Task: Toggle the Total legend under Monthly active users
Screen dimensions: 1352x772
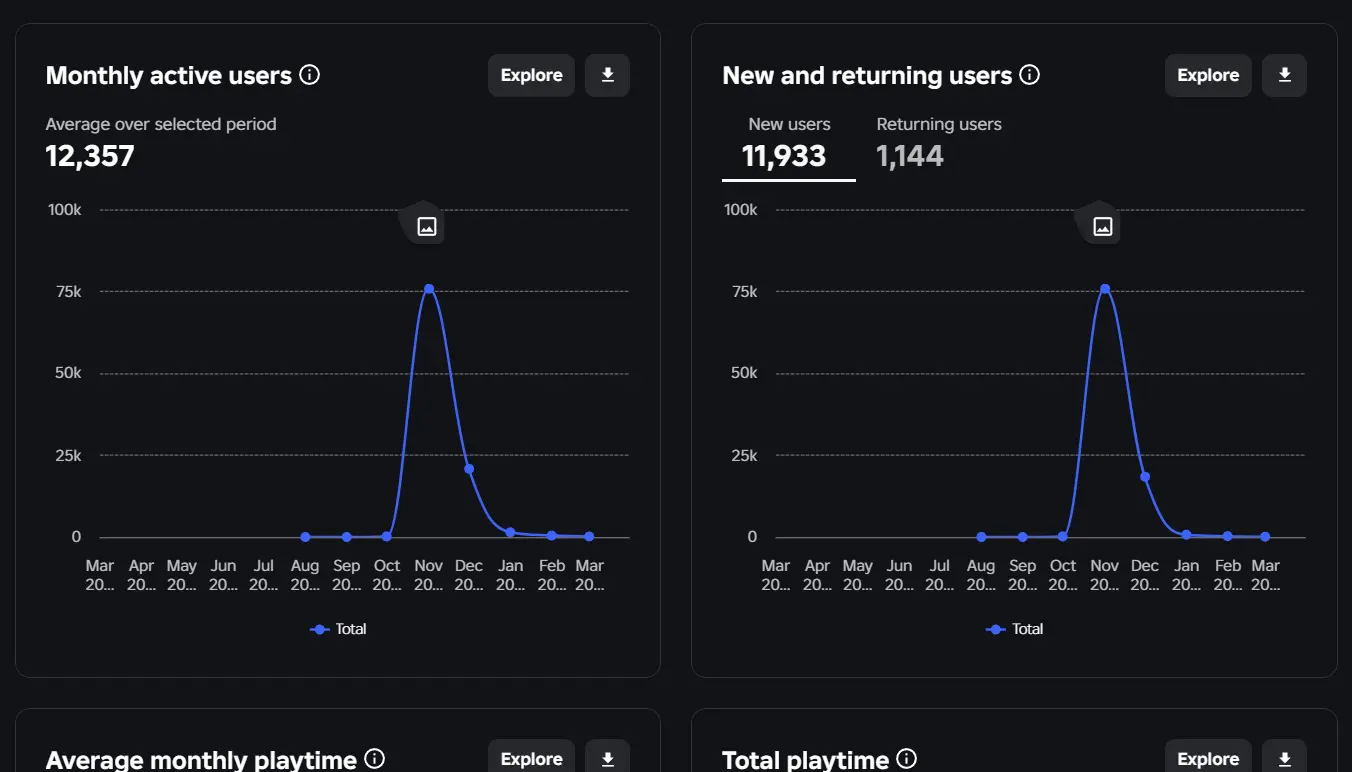Action: coord(338,629)
